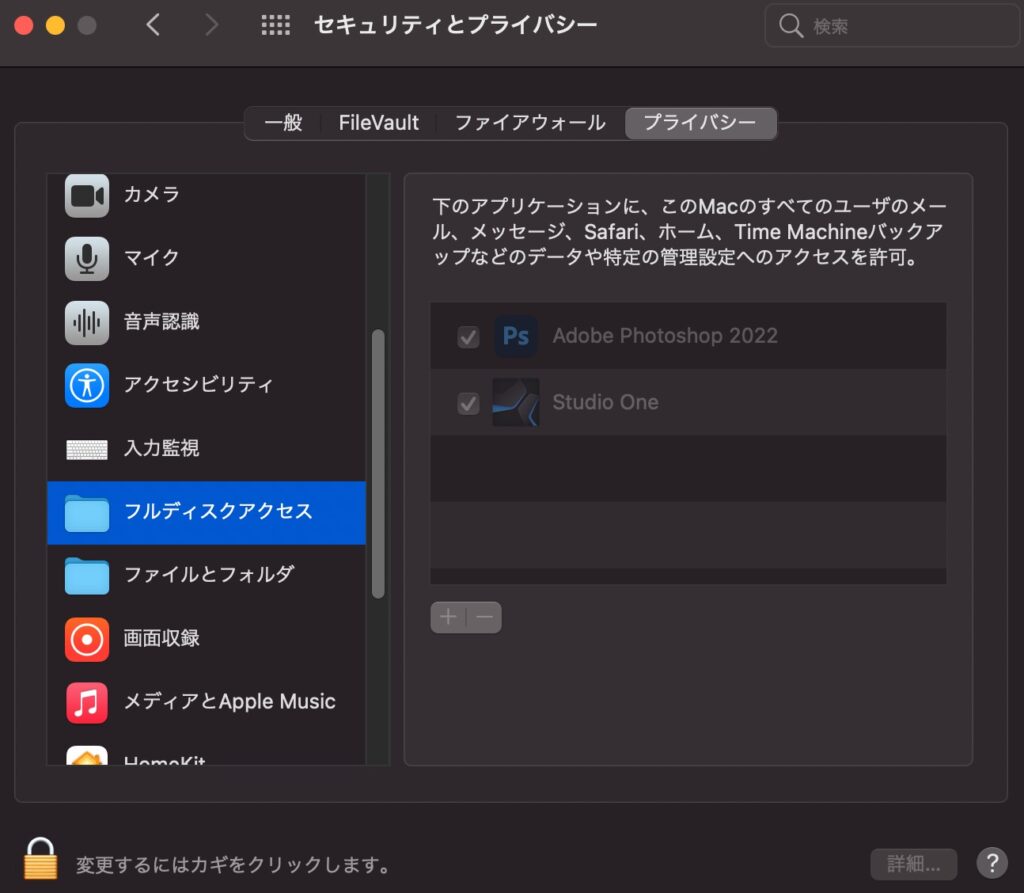Screen dimensions: 1024x893
Task: Click the padlock icon to unlock changes
Action: point(41,860)
